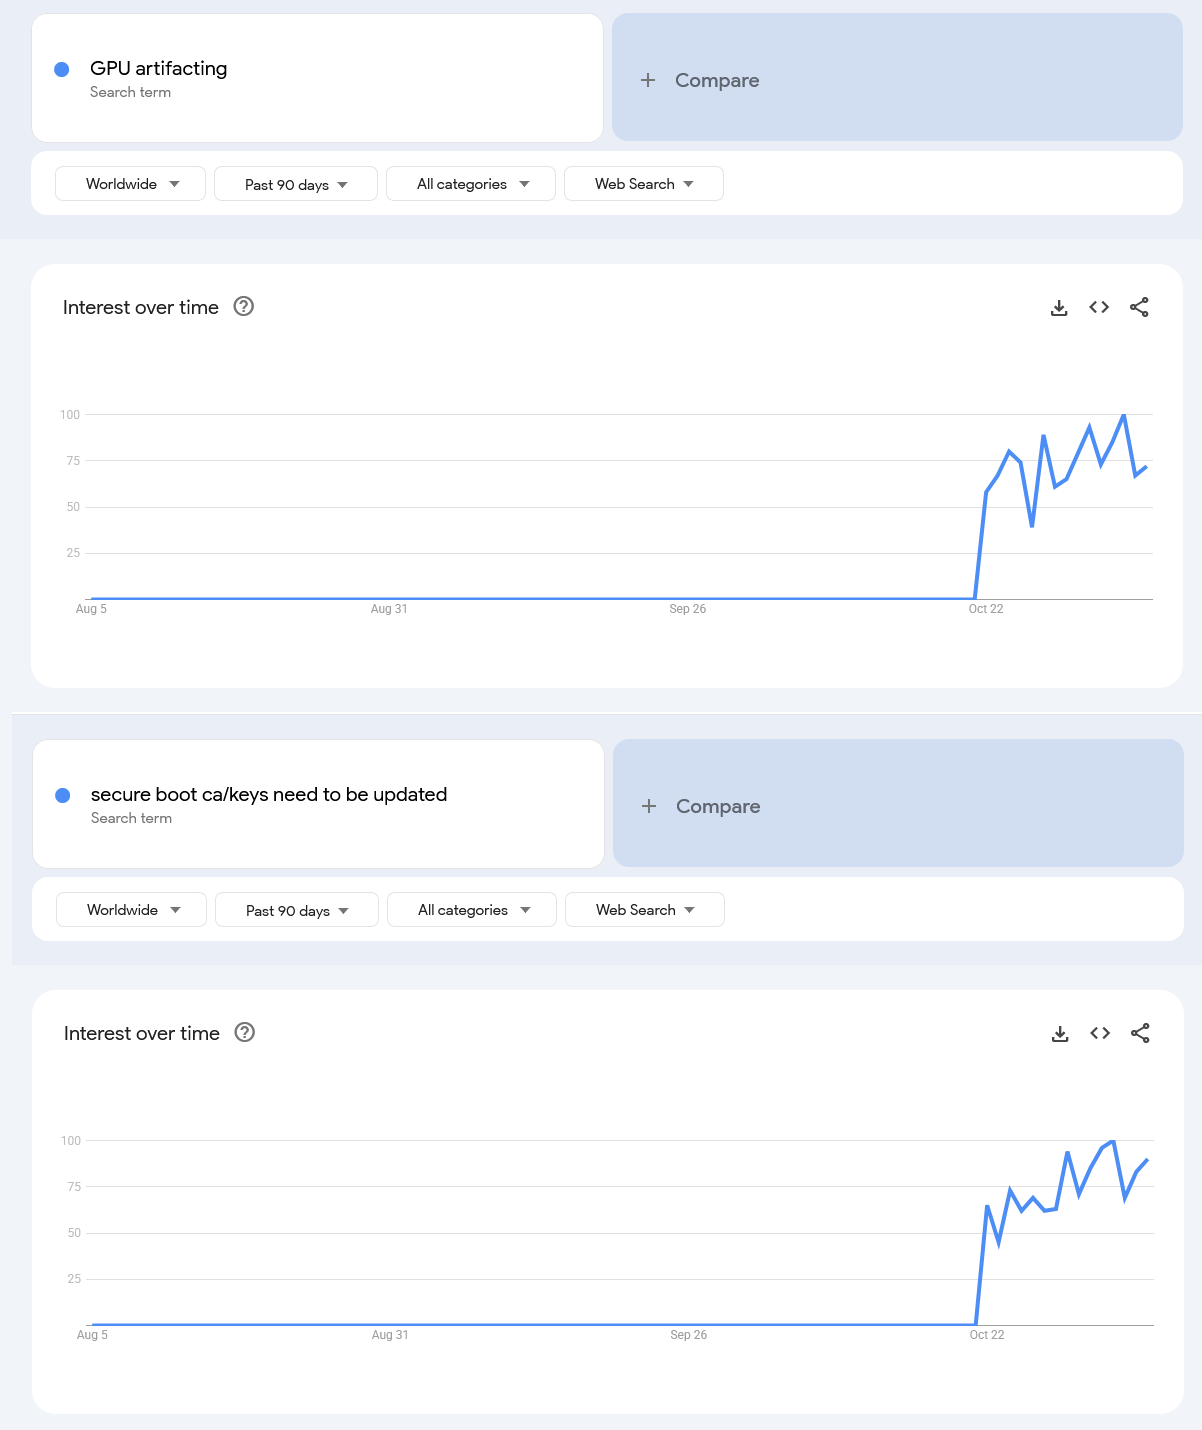
Task: Share the secure boot trend chart
Action: [1140, 1033]
